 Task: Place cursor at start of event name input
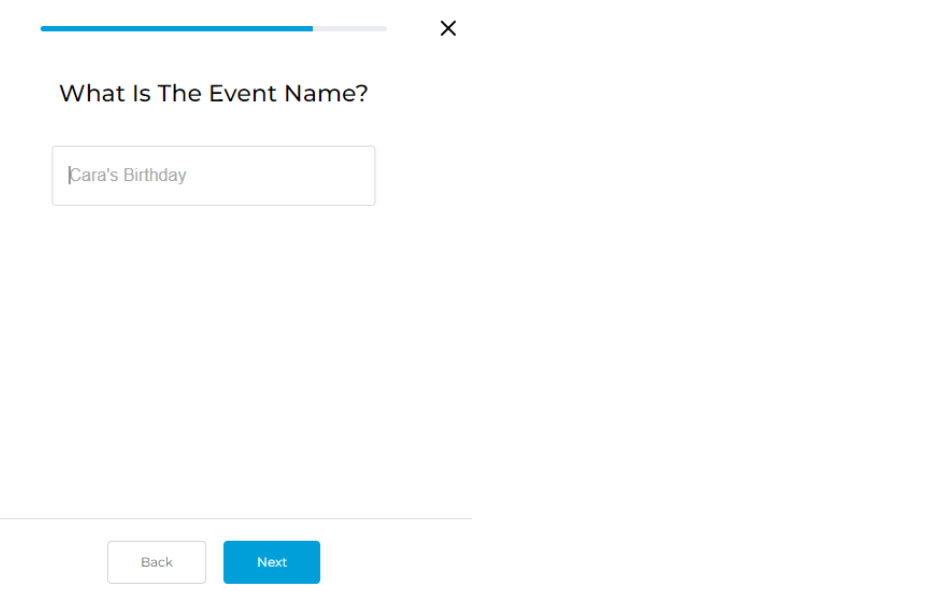[x=69, y=176]
